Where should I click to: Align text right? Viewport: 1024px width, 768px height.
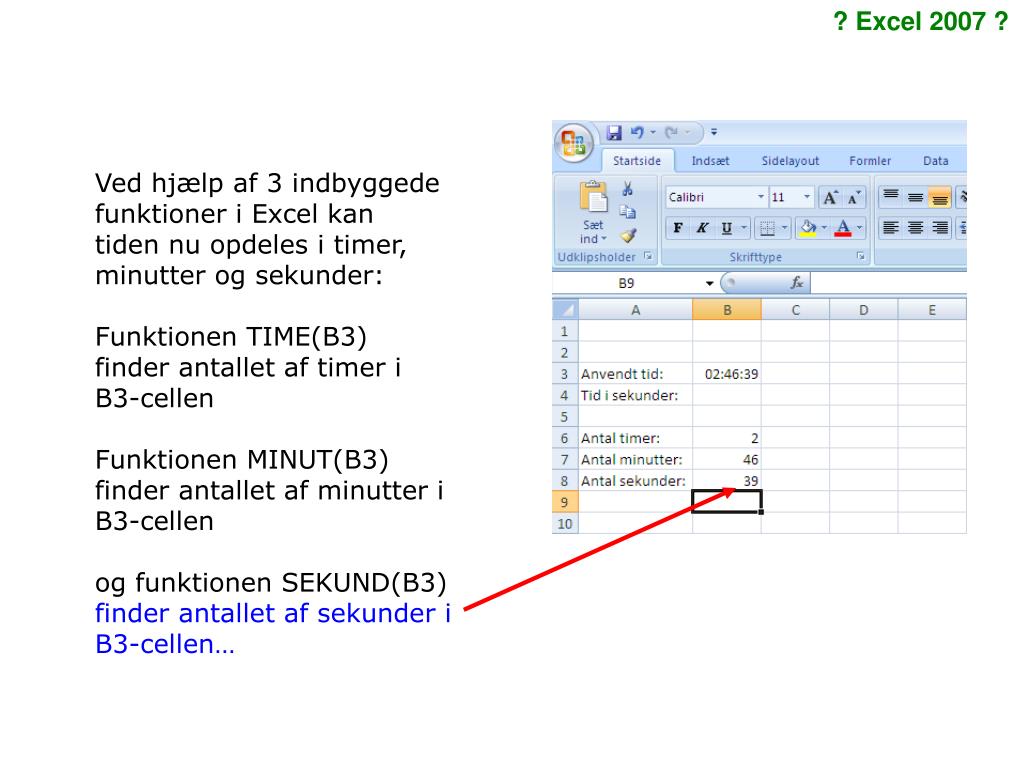939,227
